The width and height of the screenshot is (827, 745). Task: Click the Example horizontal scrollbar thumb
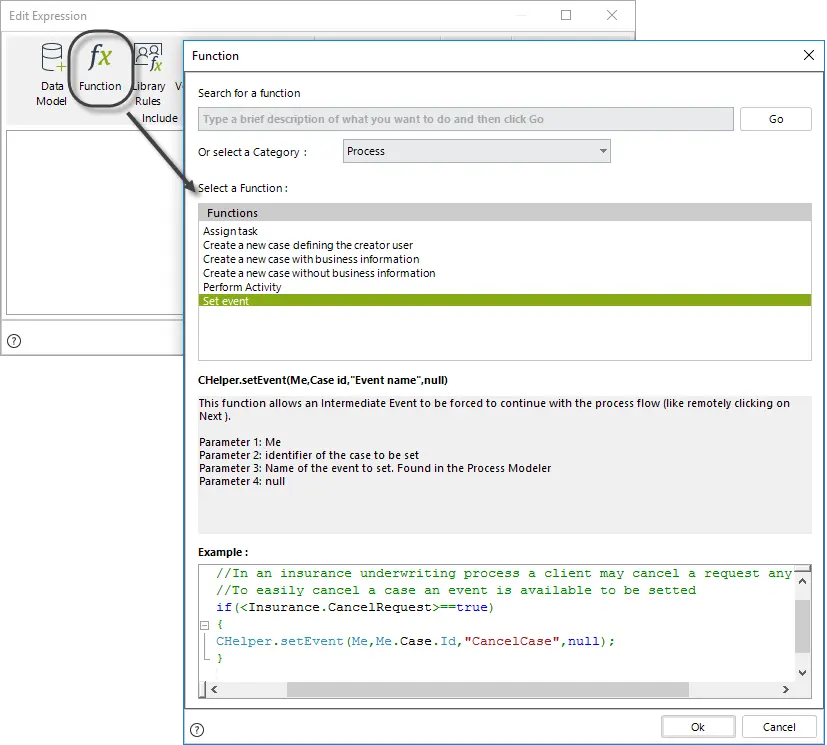[488, 690]
